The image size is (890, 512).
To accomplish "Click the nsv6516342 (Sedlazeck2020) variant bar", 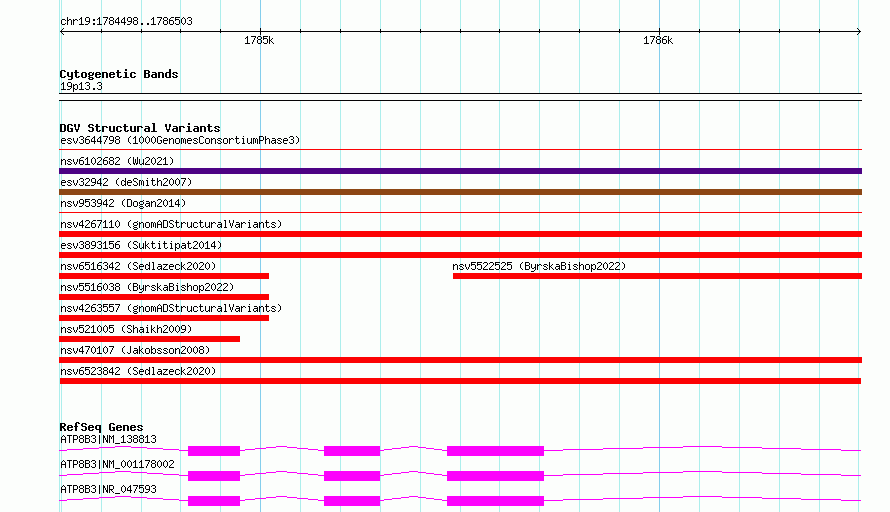I will tap(164, 276).
